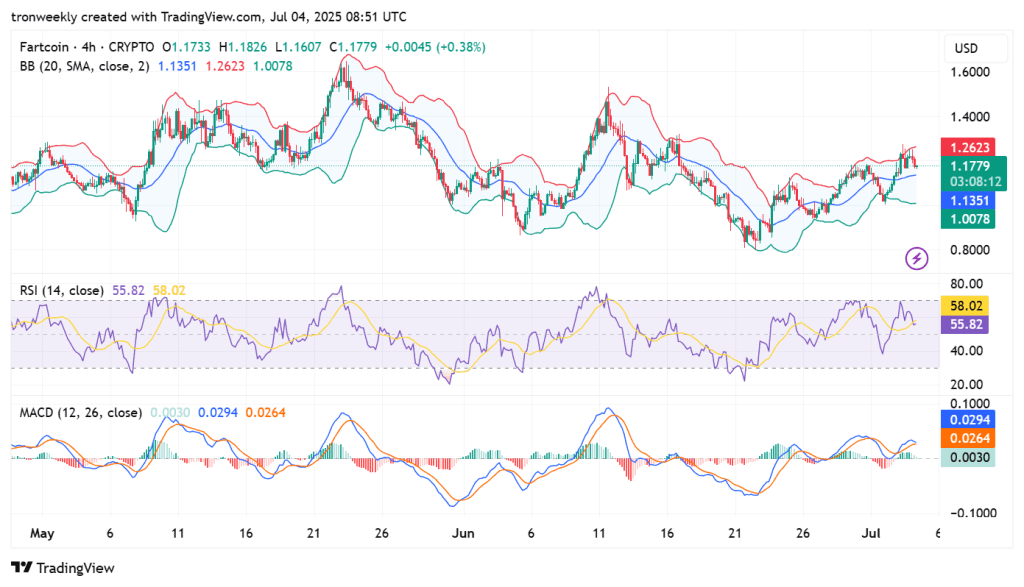Click the purple lightning bolt icon

916,259
